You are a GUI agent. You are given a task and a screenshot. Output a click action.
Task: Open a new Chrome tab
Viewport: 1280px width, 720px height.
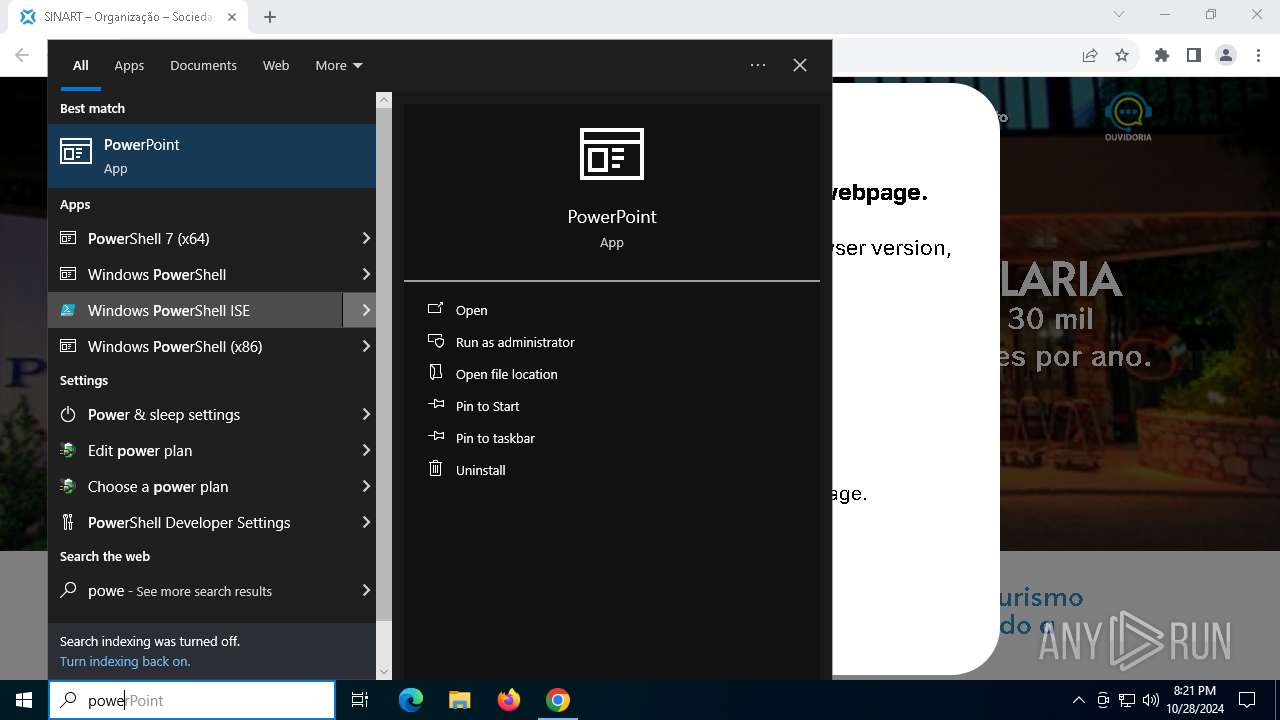(x=270, y=16)
